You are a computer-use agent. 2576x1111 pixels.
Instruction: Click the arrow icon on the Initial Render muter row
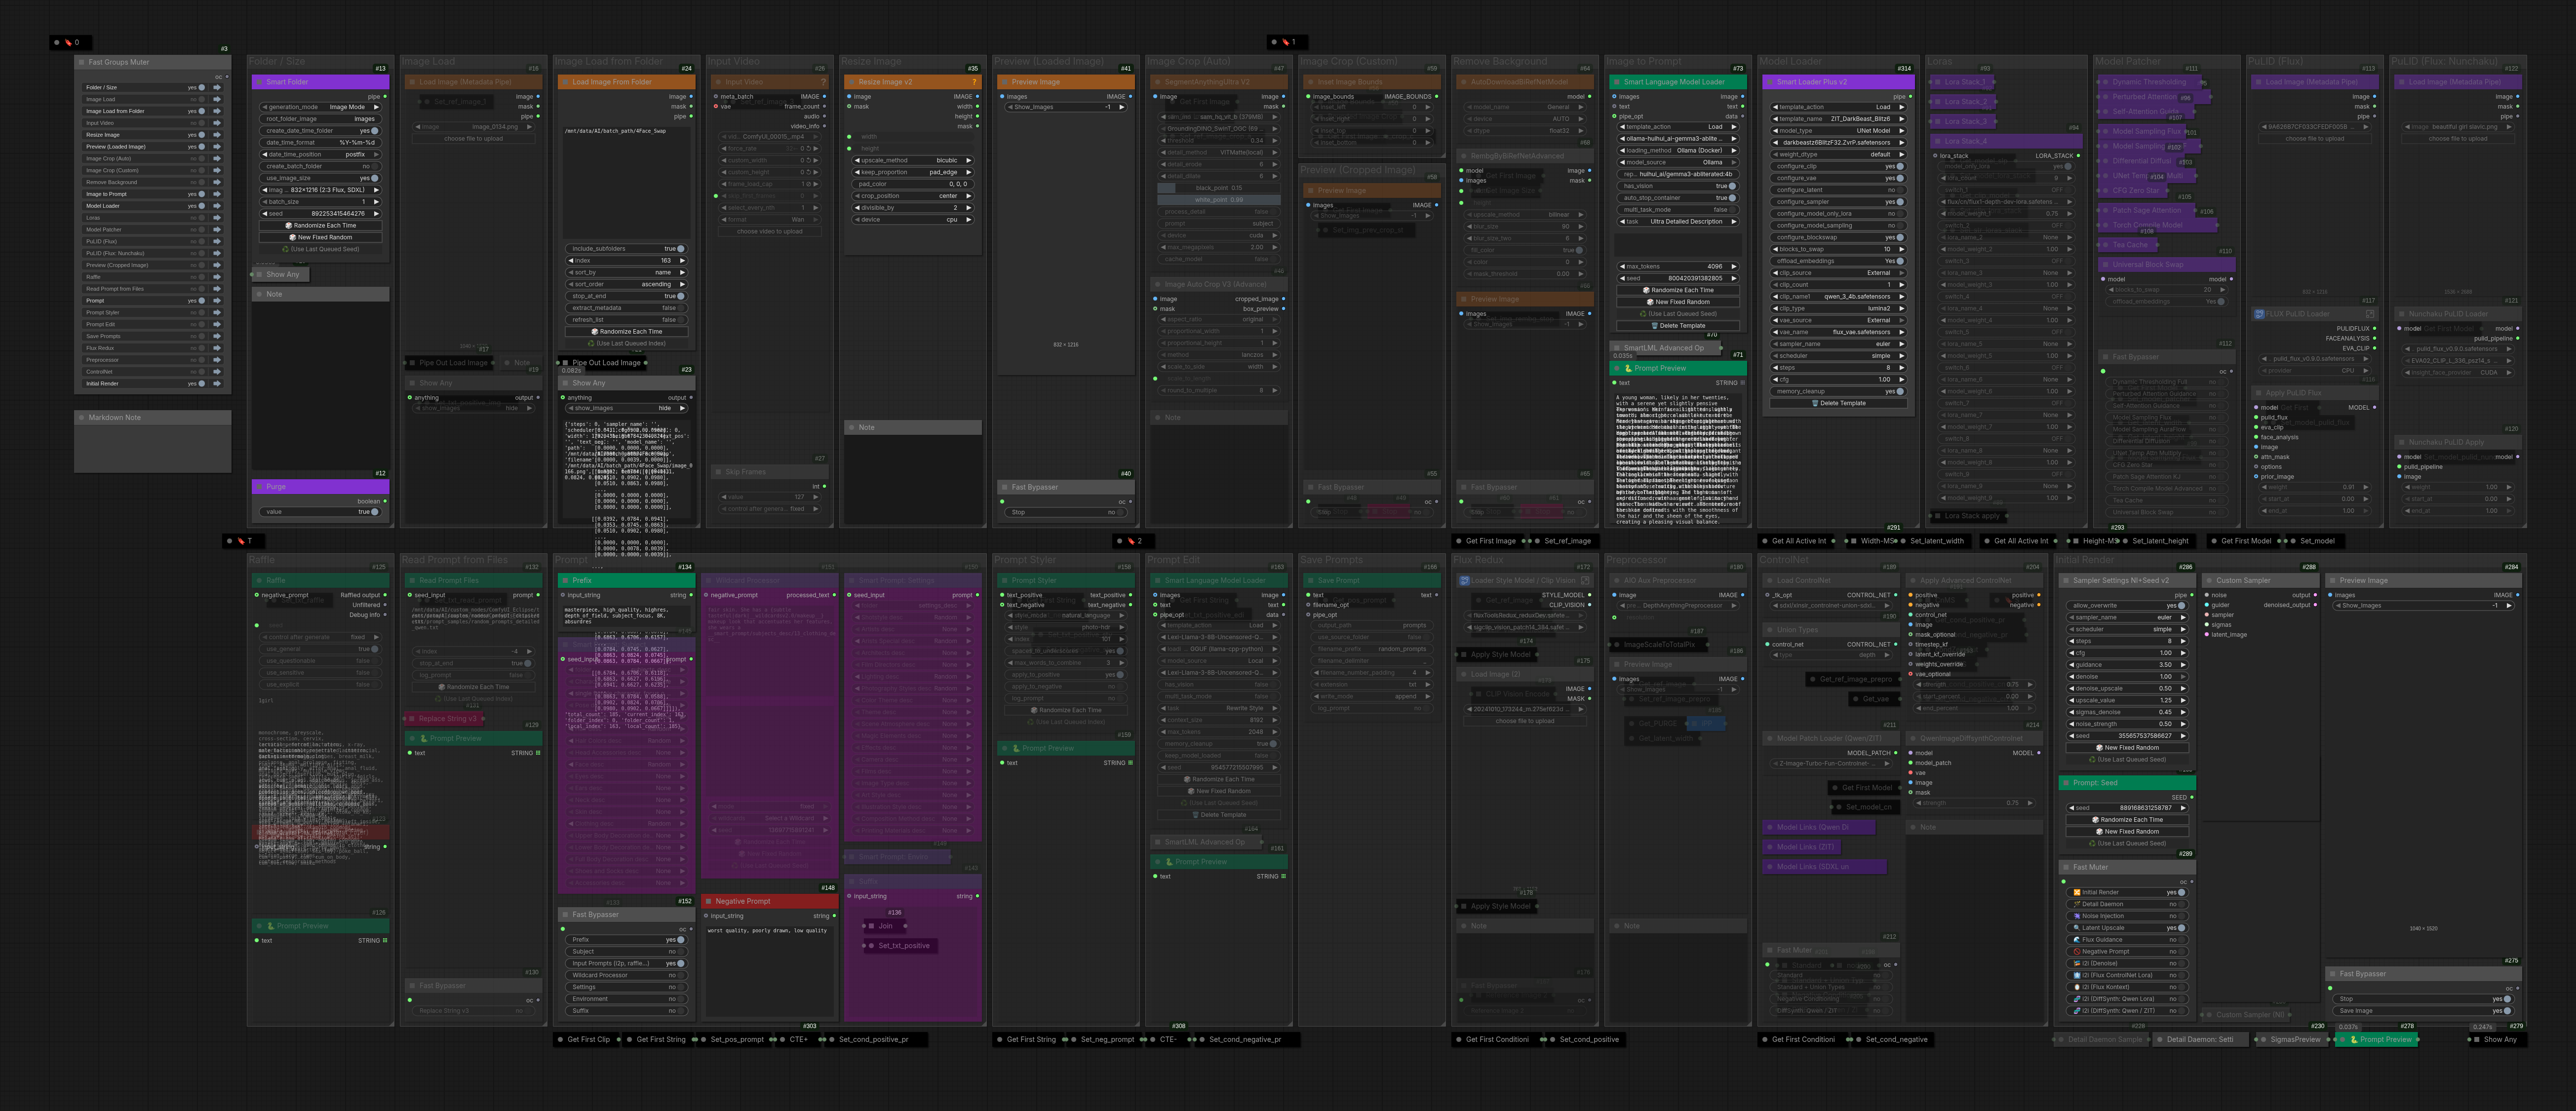click(x=217, y=384)
